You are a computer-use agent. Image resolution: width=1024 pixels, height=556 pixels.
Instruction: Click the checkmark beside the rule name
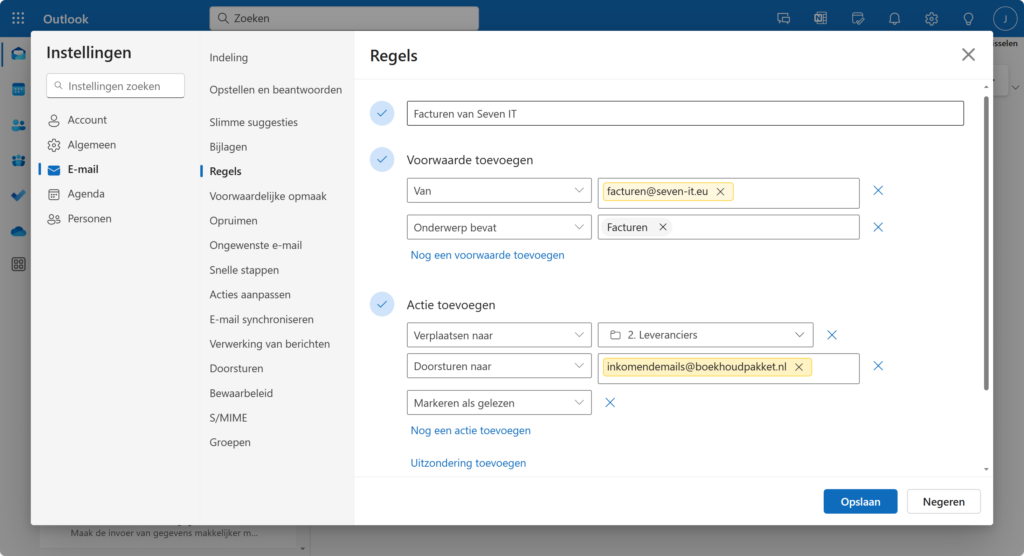click(382, 113)
